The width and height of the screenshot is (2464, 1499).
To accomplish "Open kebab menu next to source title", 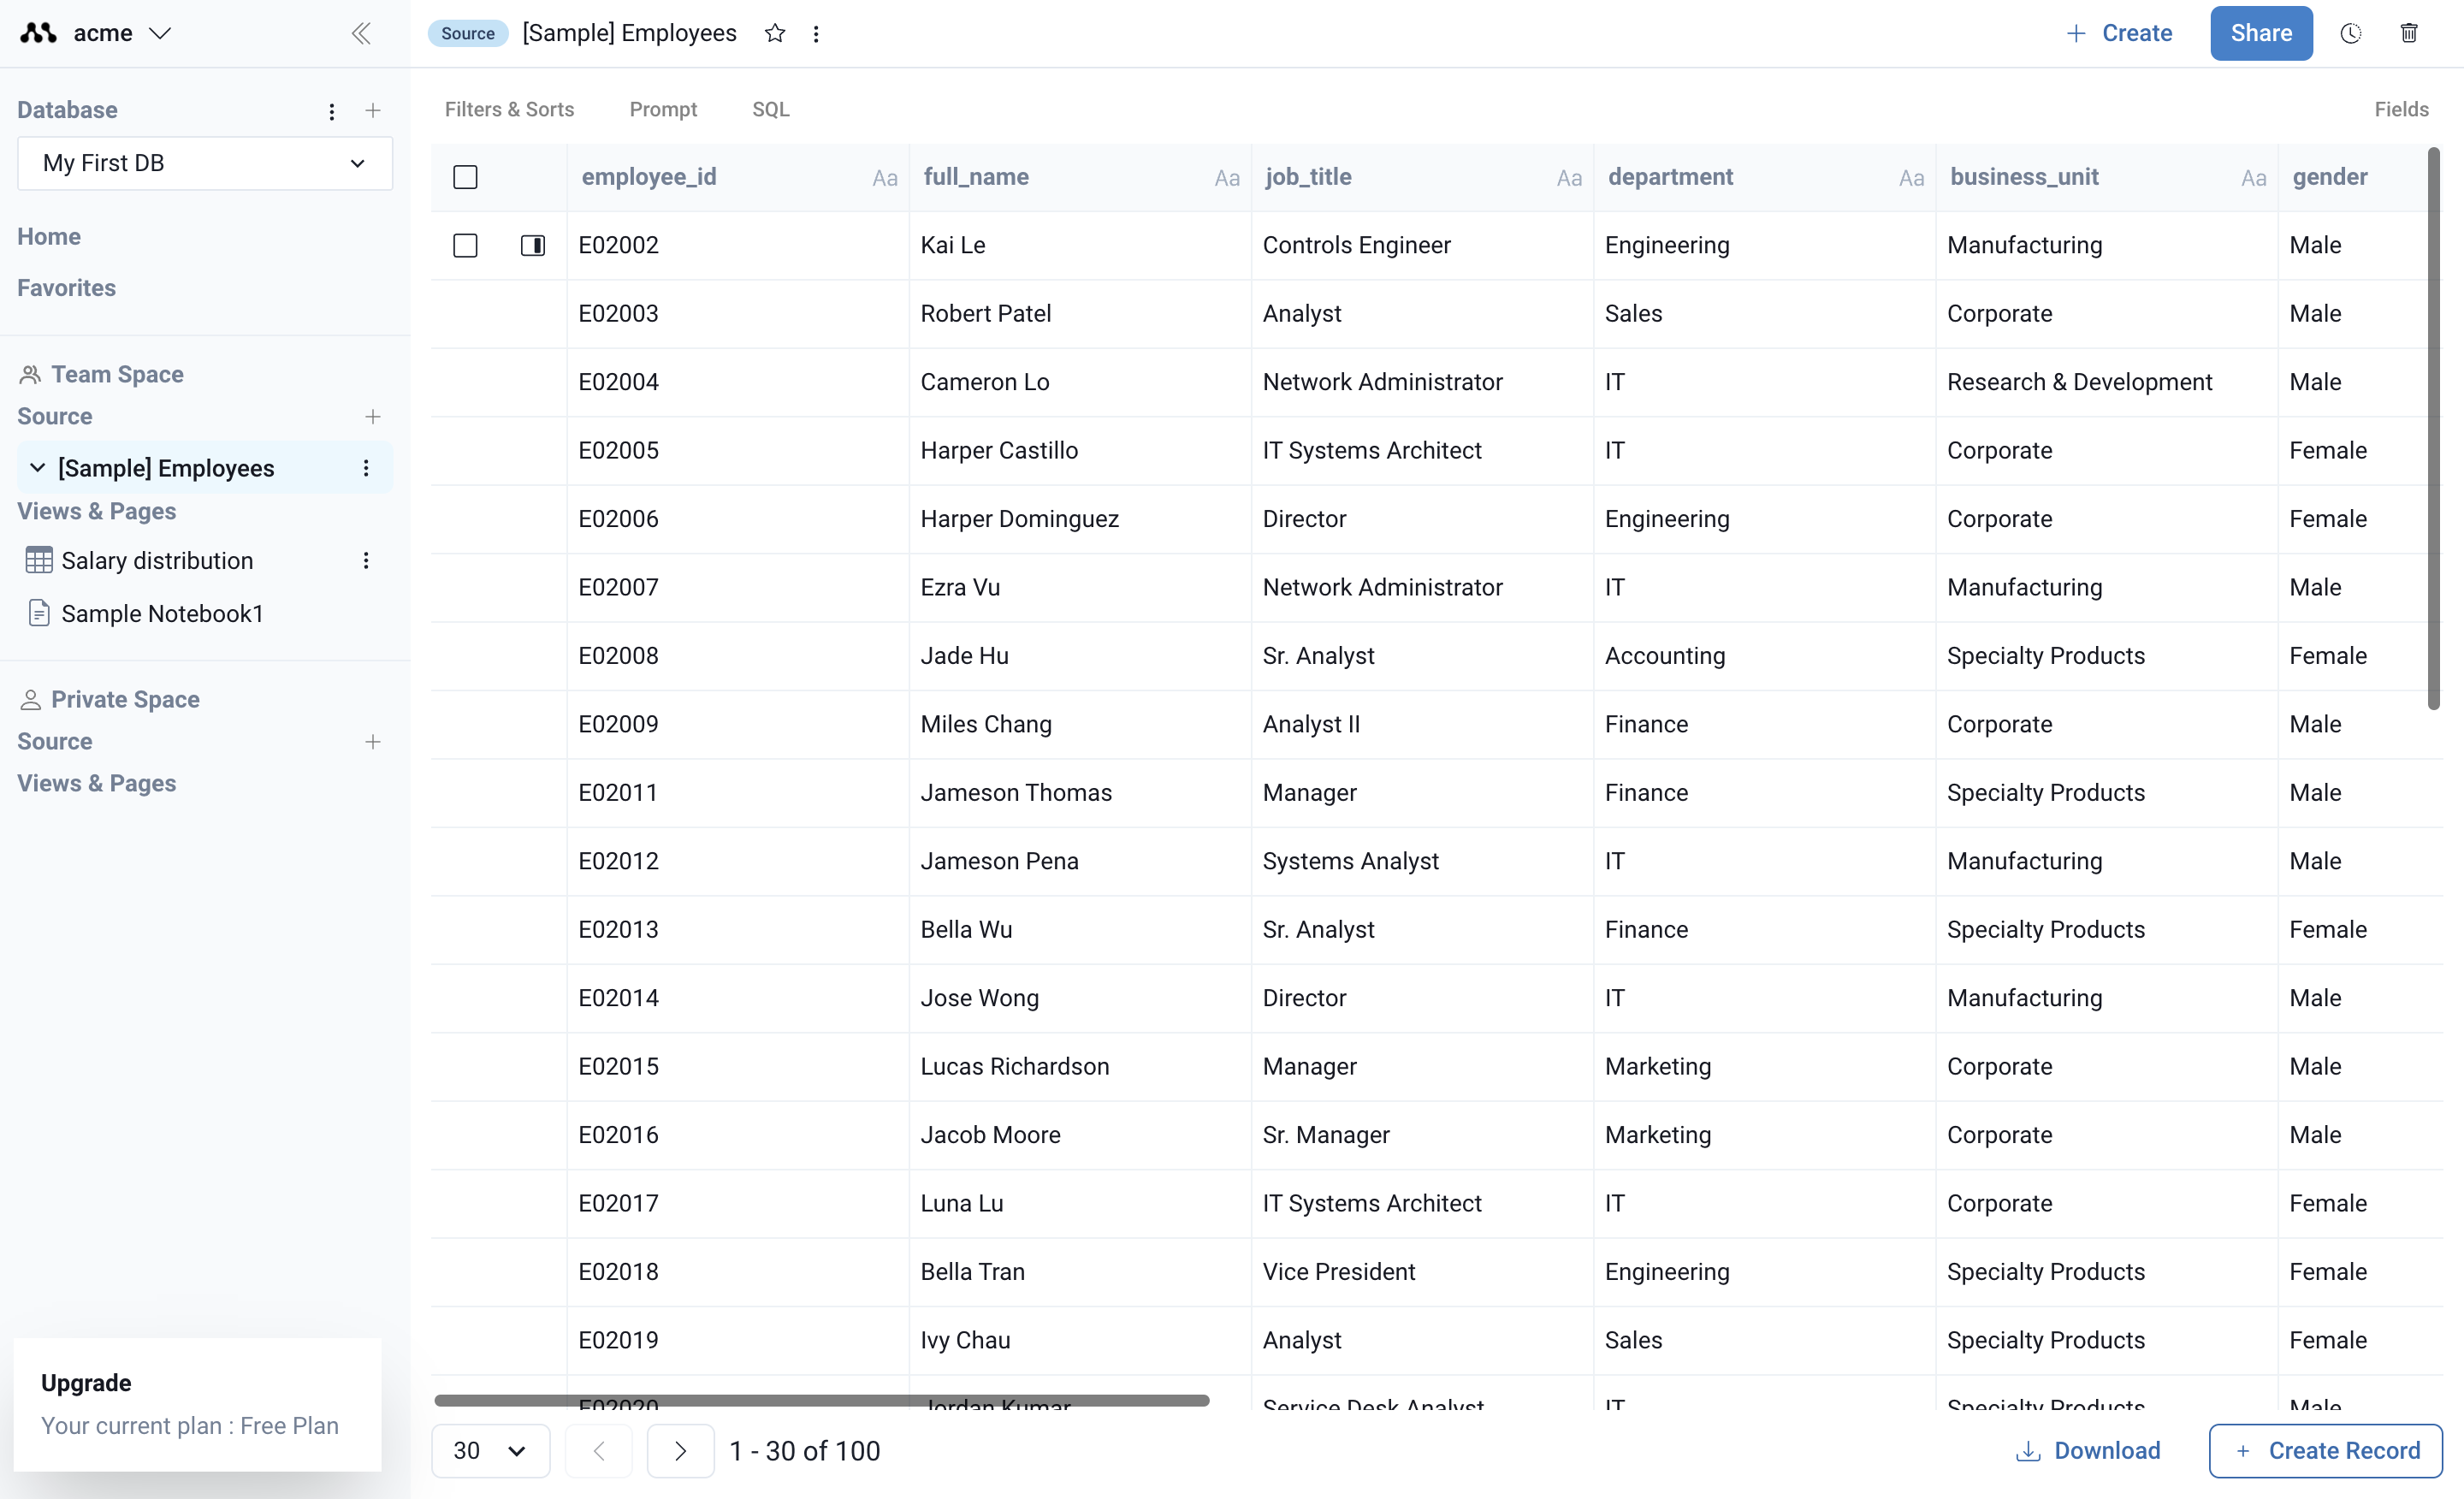I will point(816,34).
